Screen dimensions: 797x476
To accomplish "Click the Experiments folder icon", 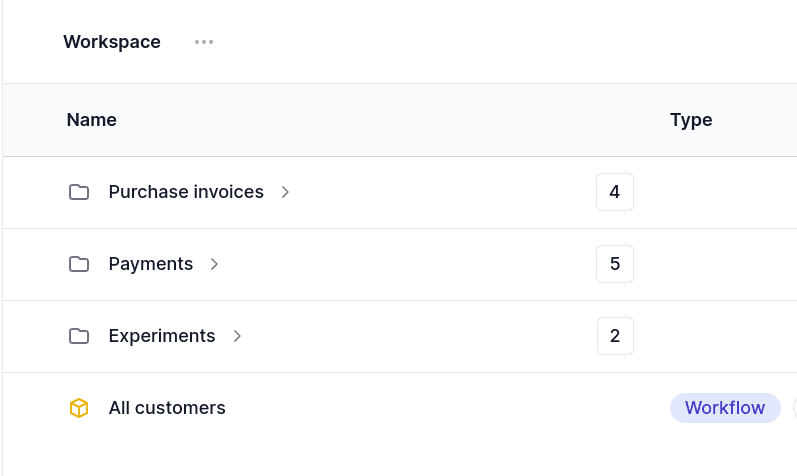I will 79,336.
